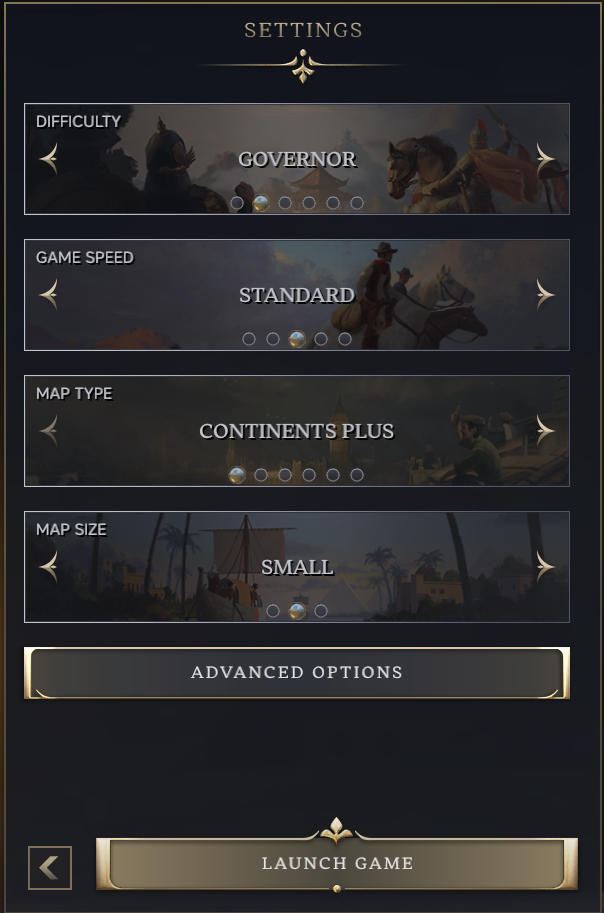The width and height of the screenshot is (604, 913).
Task: Select the last Difficulty dot
Action: [x=357, y=203]
